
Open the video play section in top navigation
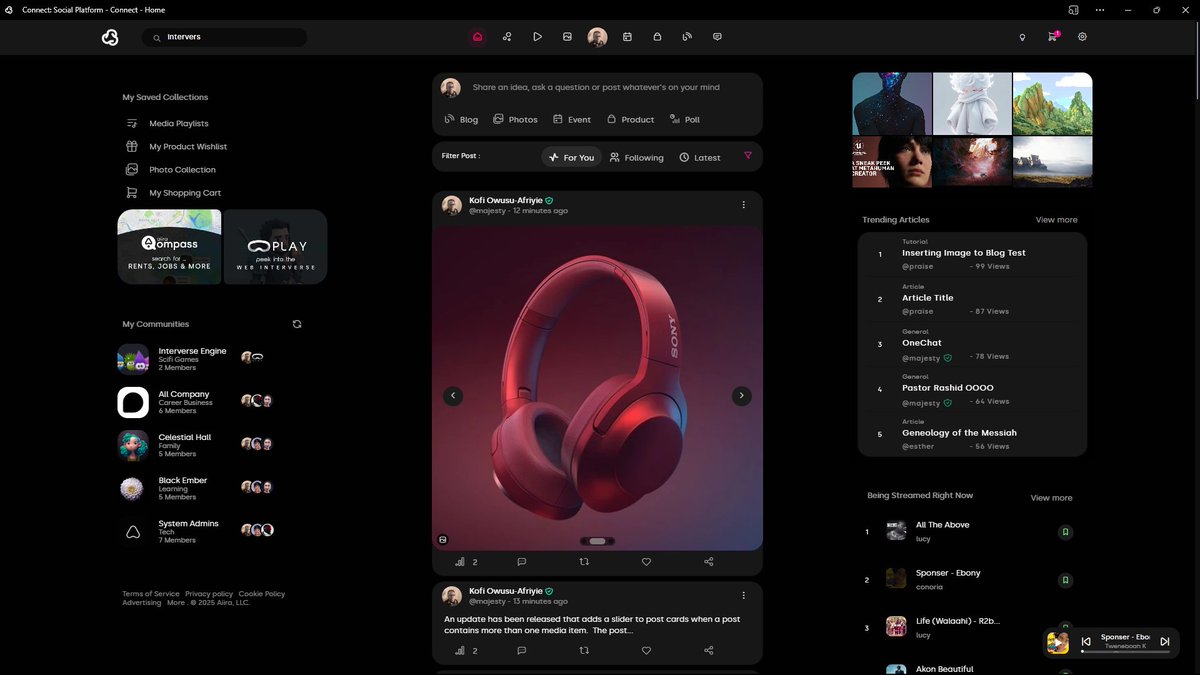[x=537, y=37]
